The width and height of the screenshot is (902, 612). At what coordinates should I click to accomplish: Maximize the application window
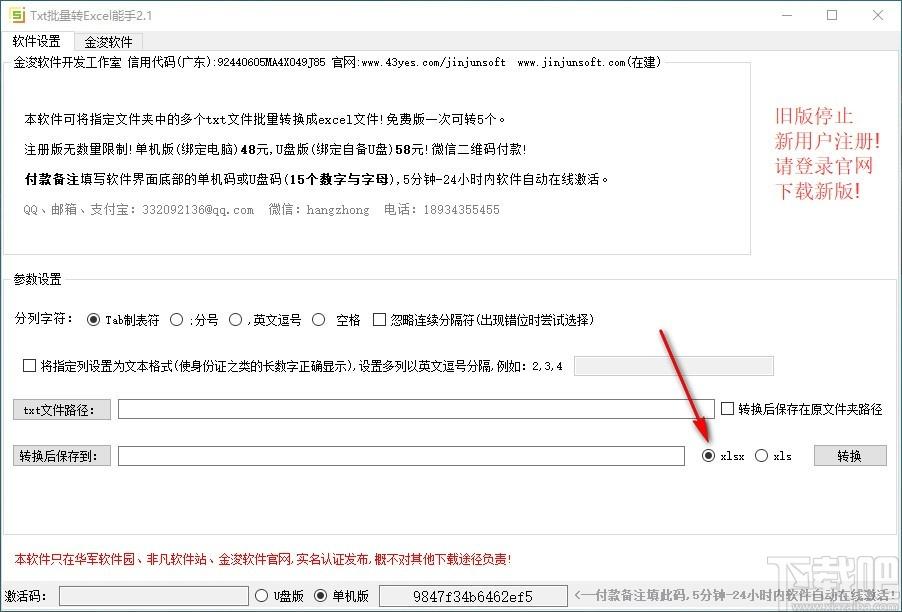click(832, 16)
